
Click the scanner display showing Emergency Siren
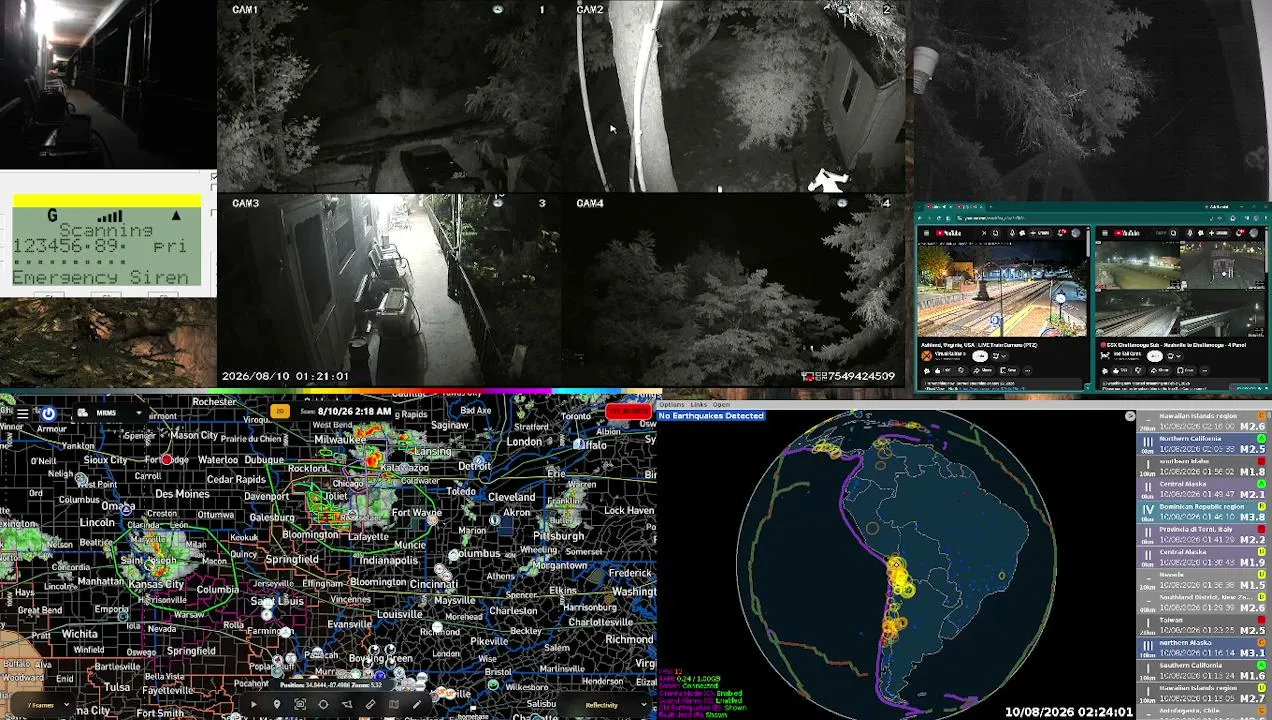(x=107, y=247)
